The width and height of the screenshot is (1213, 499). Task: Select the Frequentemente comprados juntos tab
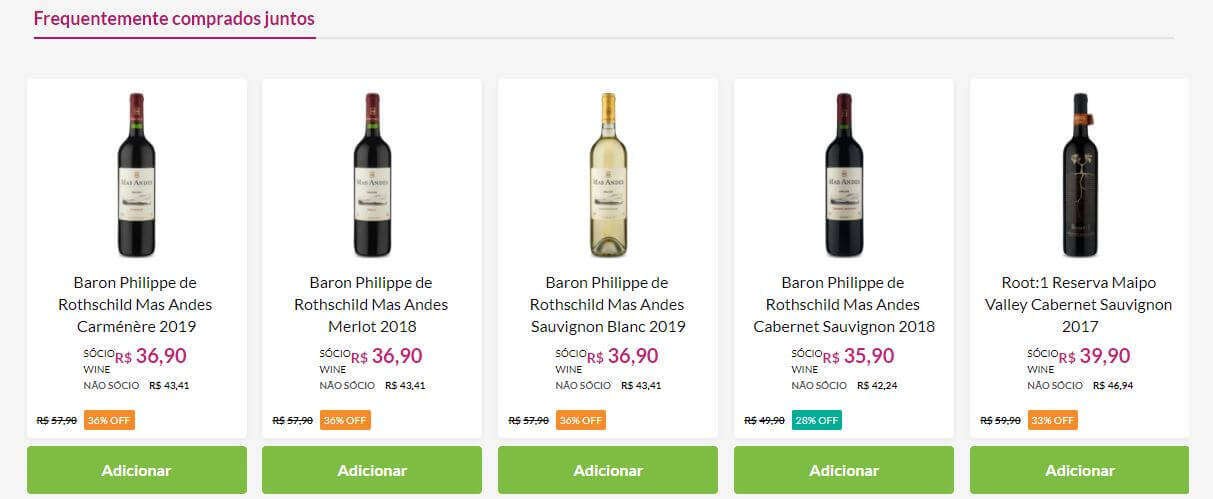pos(174,19)
